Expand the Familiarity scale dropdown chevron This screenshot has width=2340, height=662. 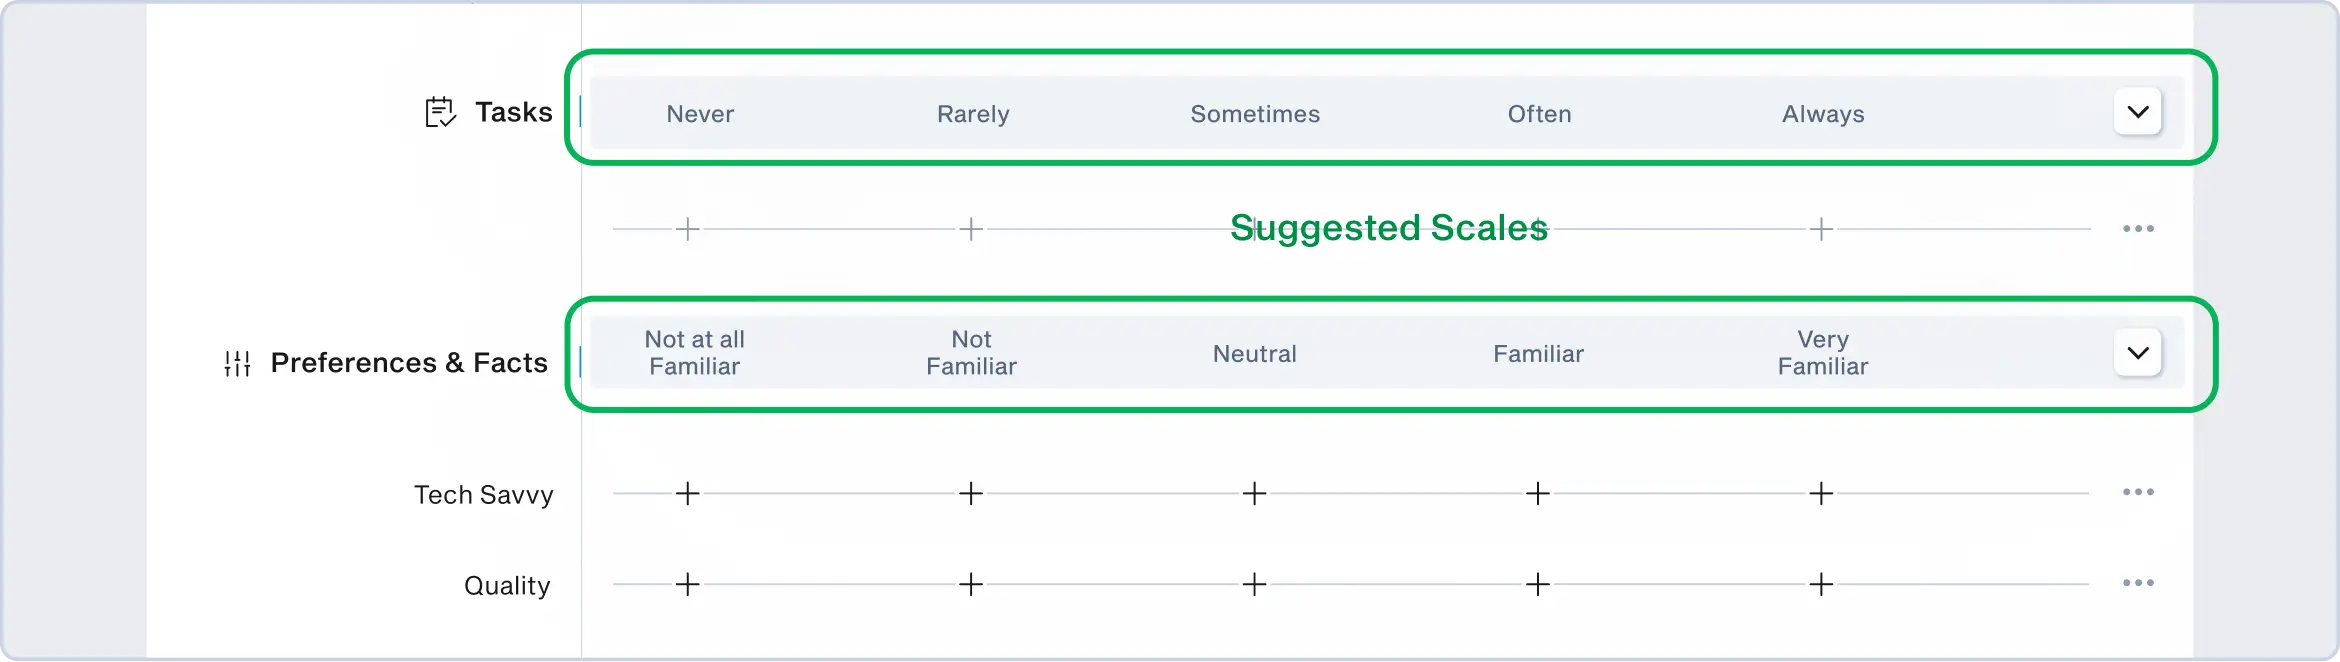[x=2137, y=353]
